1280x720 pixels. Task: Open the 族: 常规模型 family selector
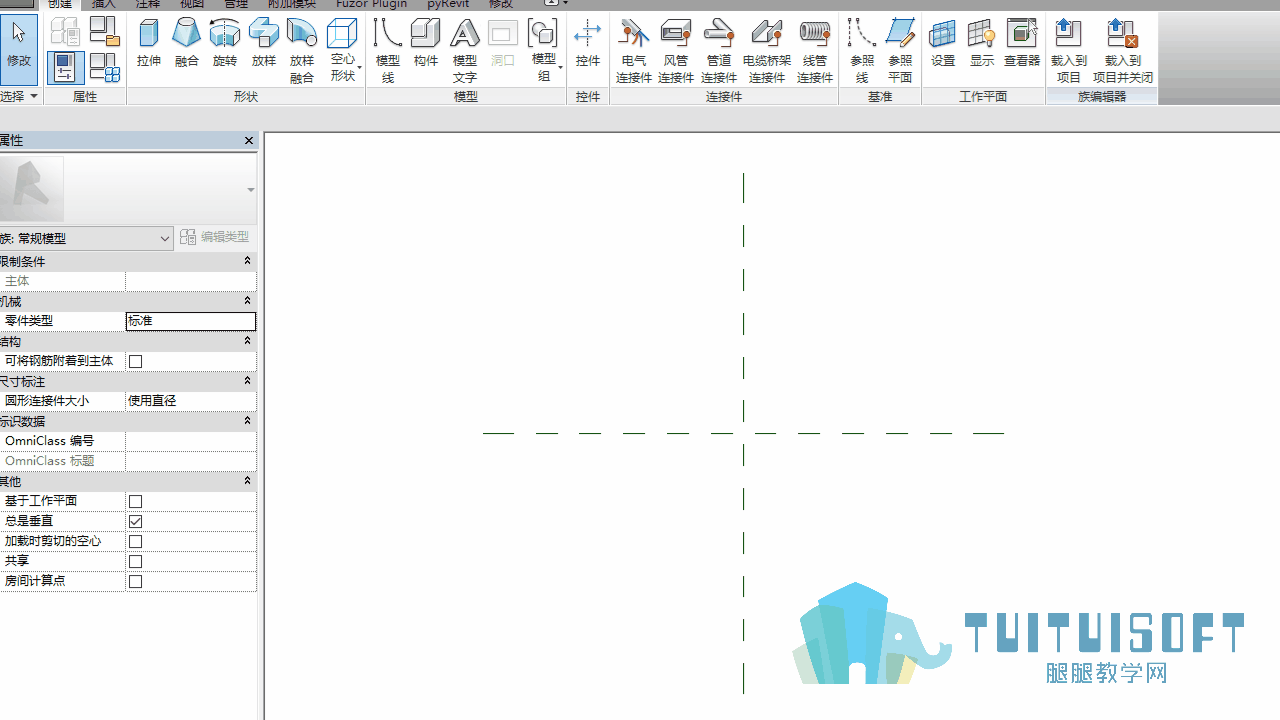(87, 238)
